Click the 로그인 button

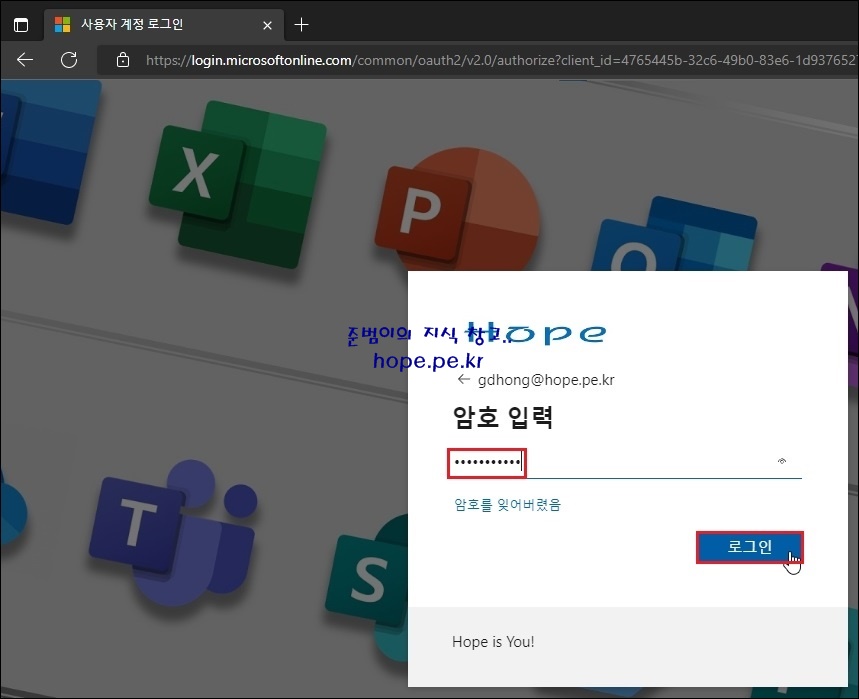pos(749,547)
